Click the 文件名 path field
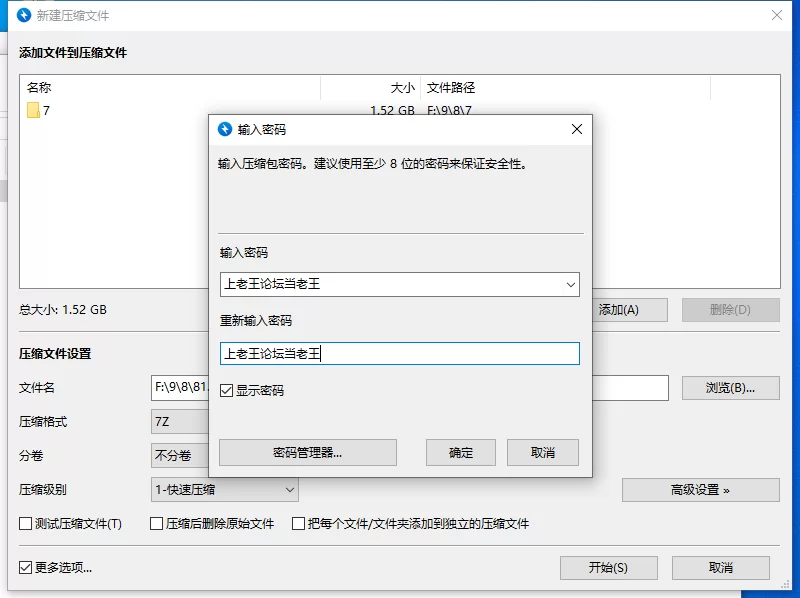Viewport: 800px width, 598px height. 180,388
